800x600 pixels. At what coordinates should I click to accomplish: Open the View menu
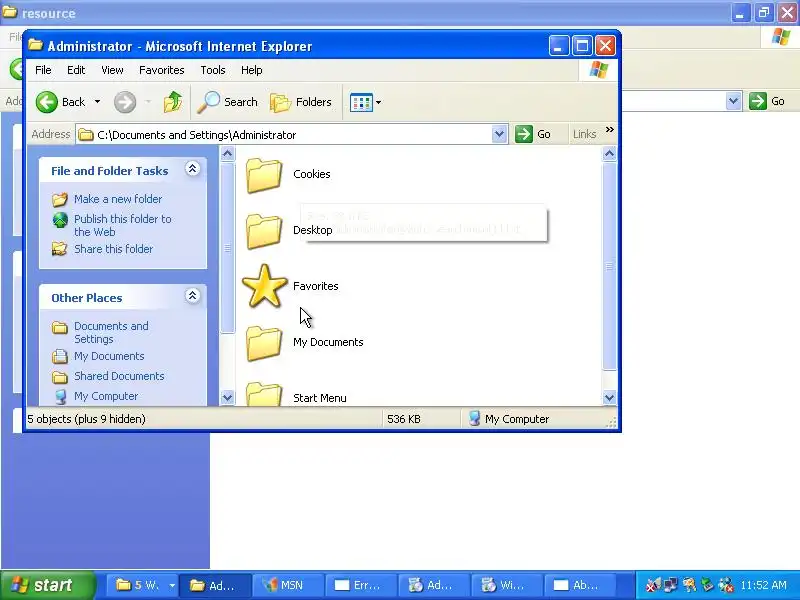click(112, 70)
